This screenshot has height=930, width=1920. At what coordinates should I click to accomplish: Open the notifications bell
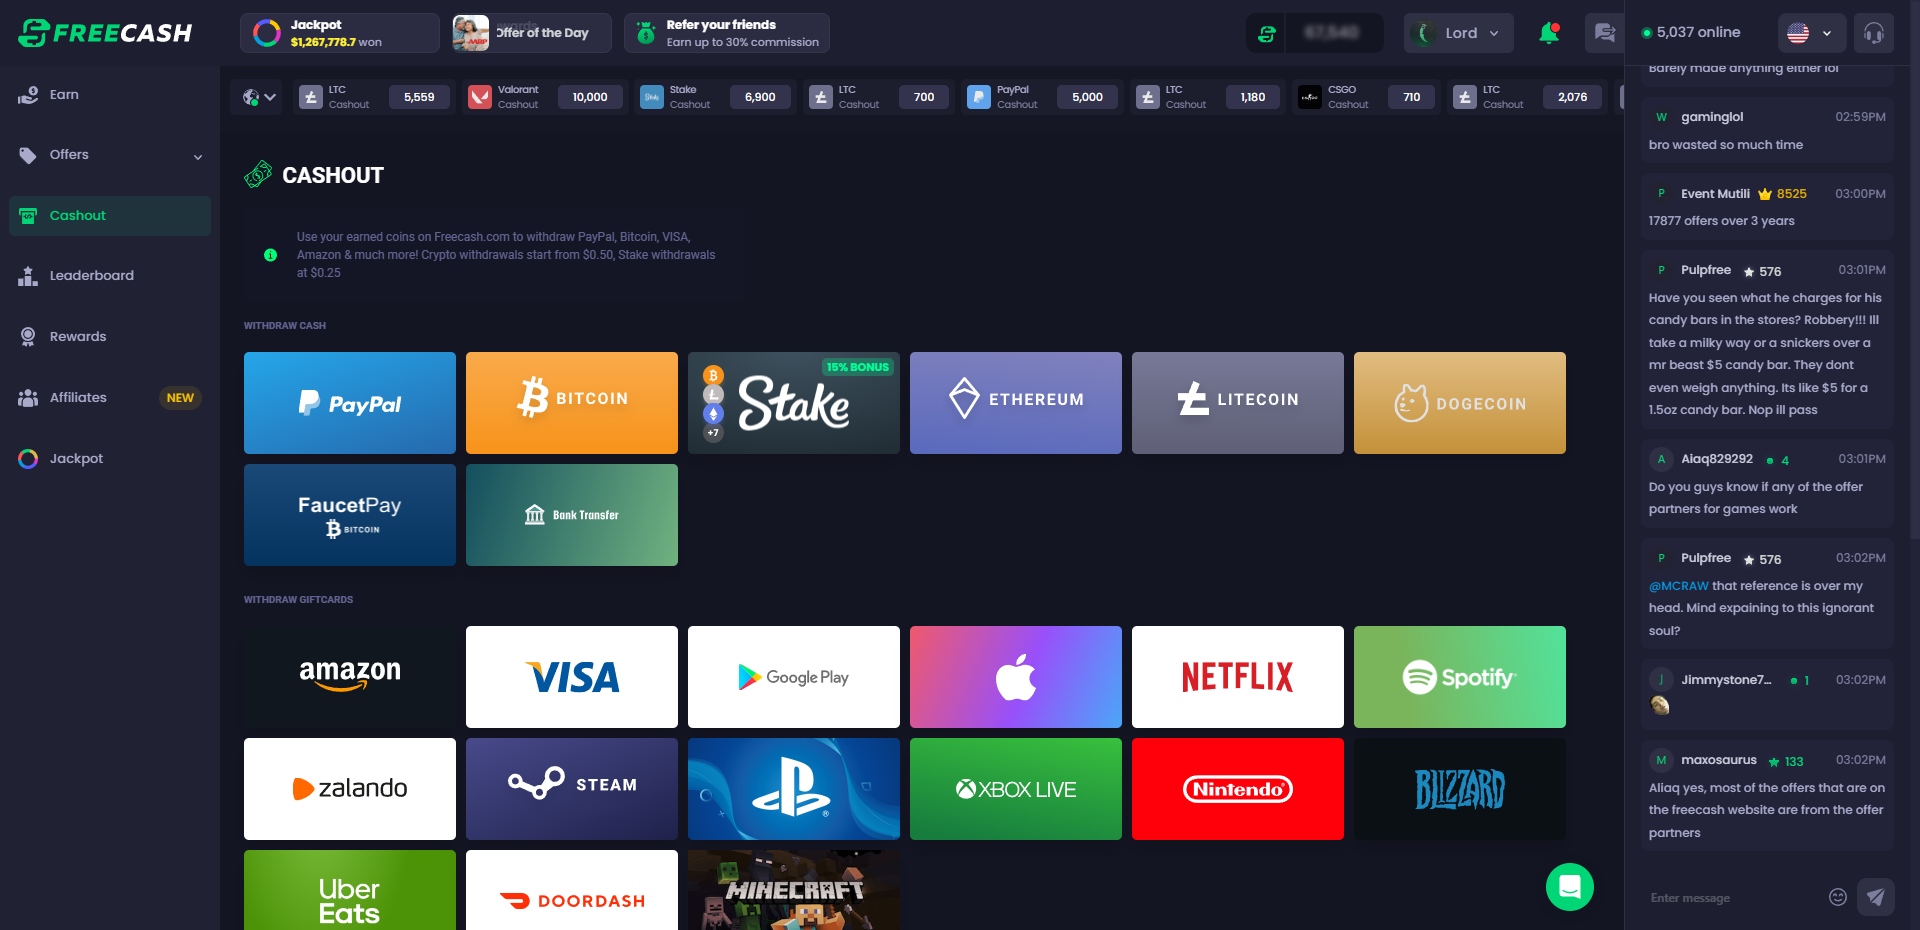click(x=1549, y=33)
